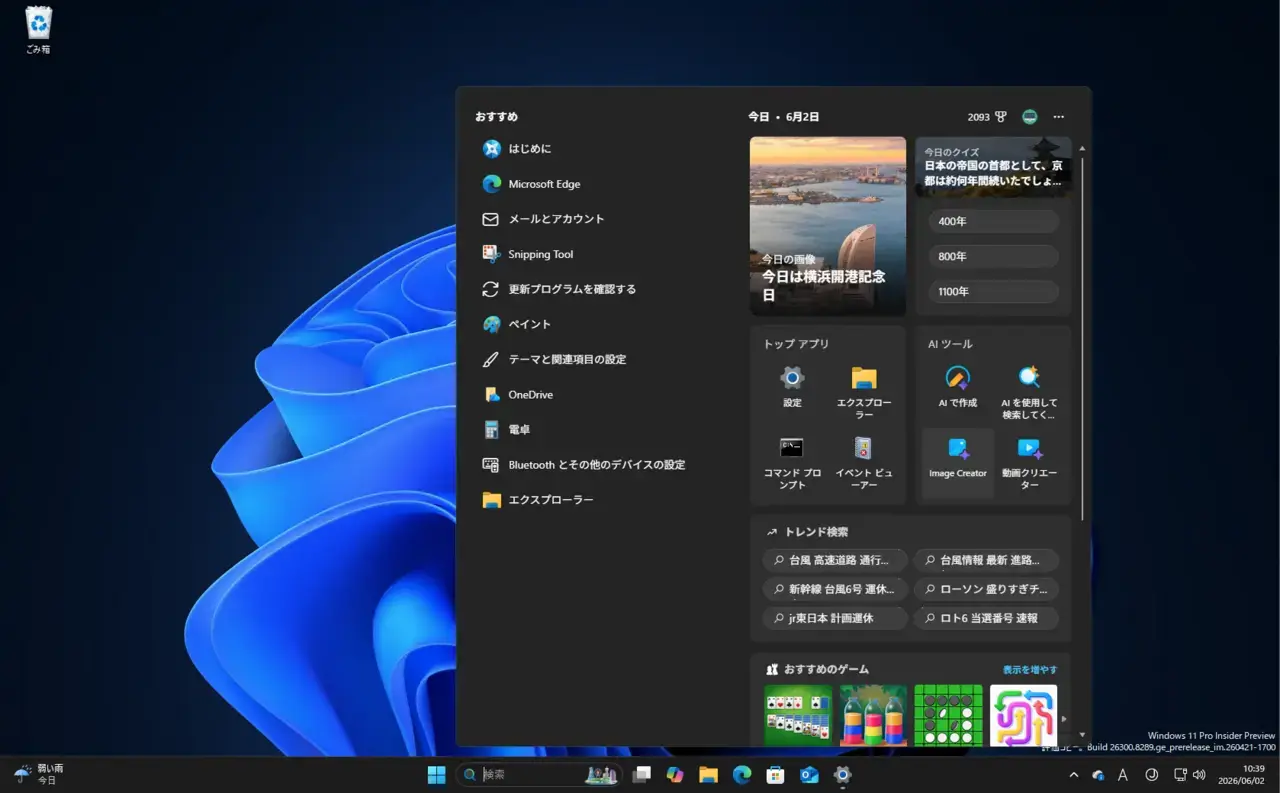This screenshot has width=1280, height=793.
Task: Select the 400年 quiz answer
Action: coord(993,222)
